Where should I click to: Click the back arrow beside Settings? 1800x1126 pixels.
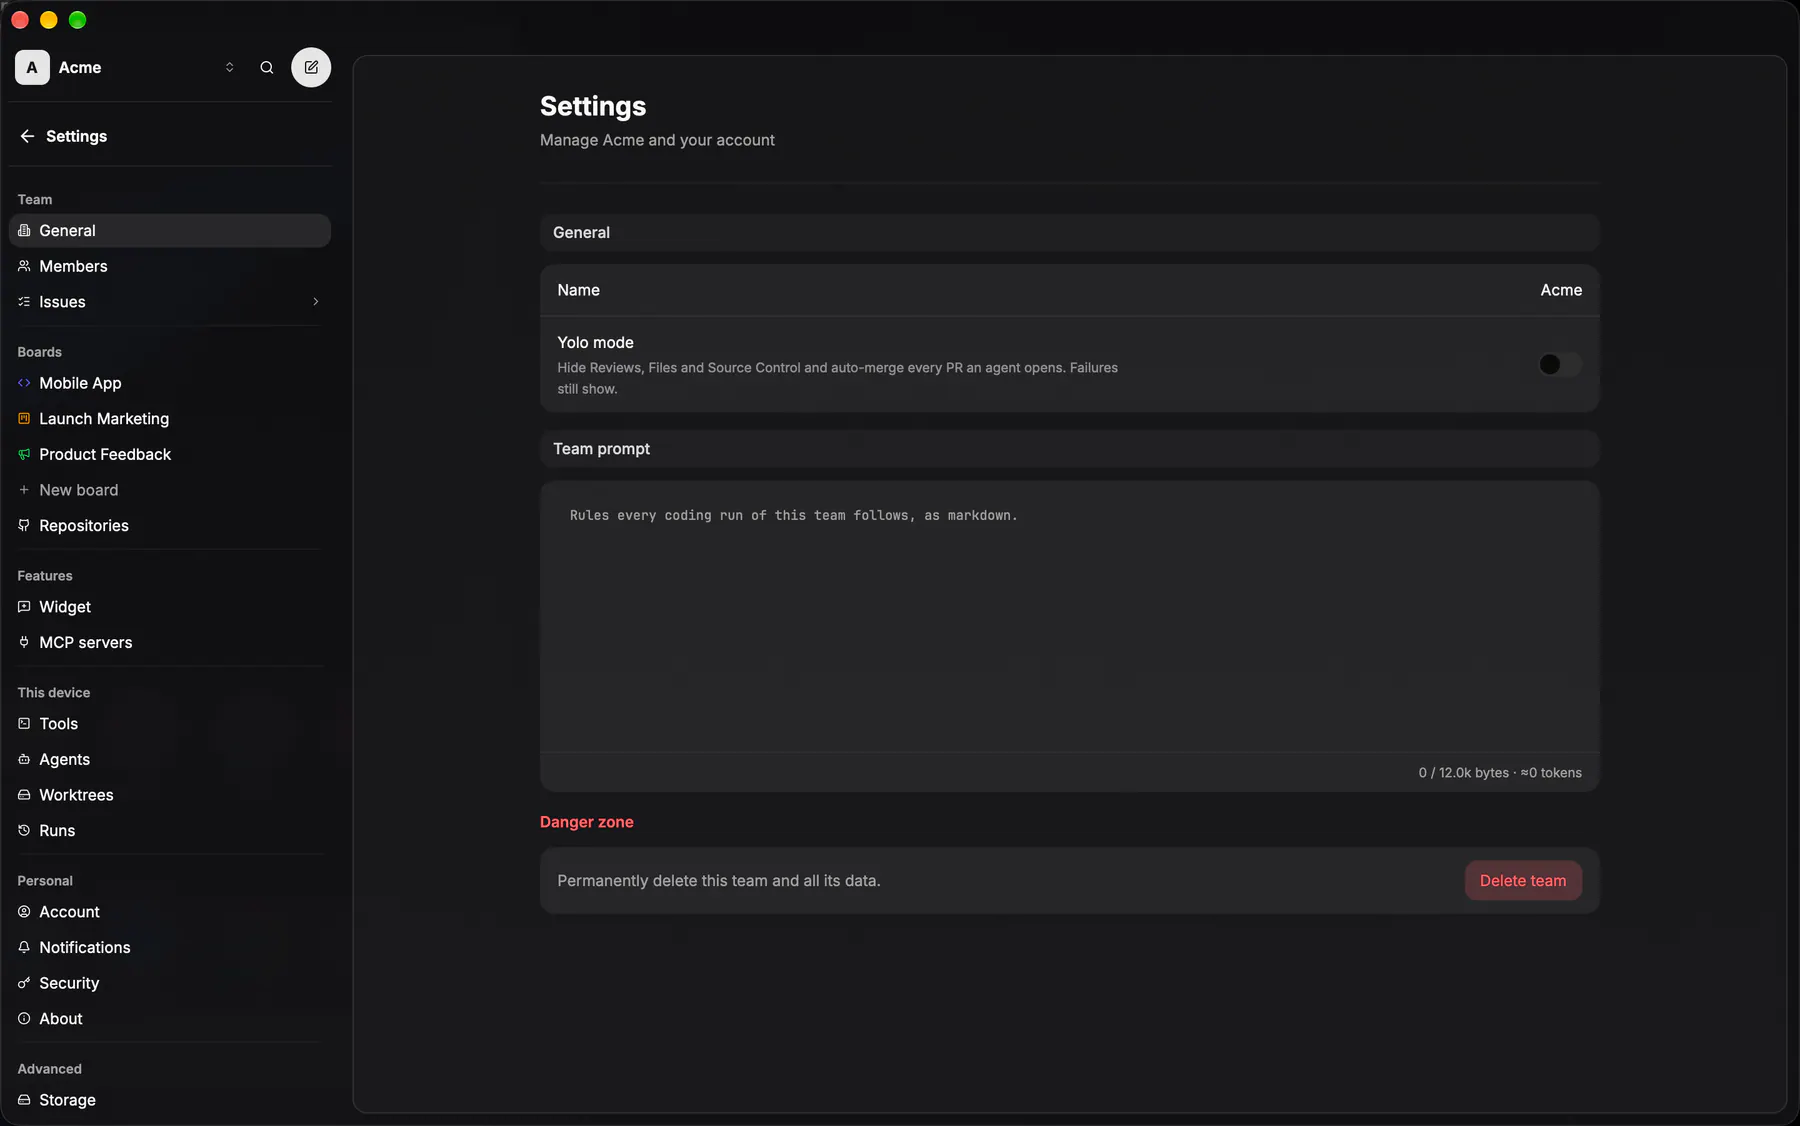click(x=27, y=136)
